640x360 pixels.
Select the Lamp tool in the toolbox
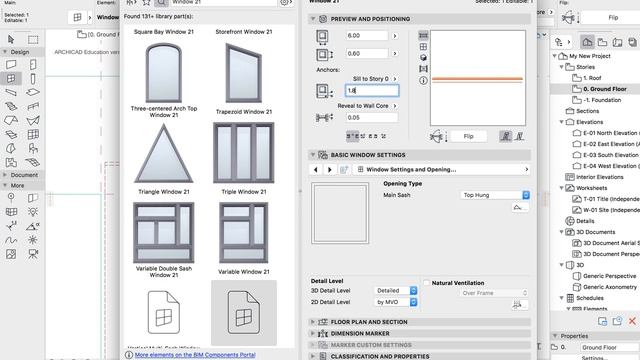[x=33, y=211]
